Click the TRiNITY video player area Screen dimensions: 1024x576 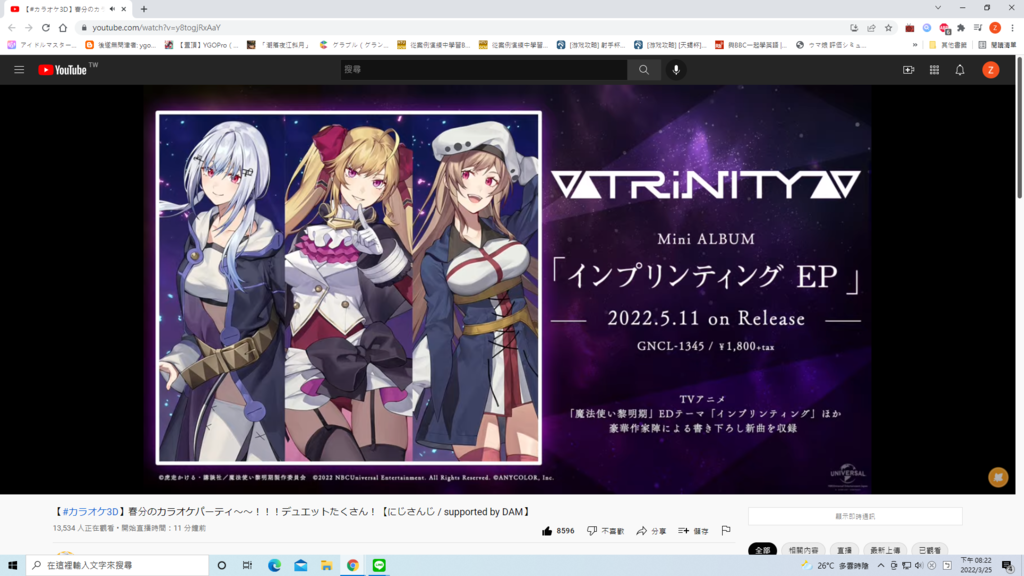(507, 289)
